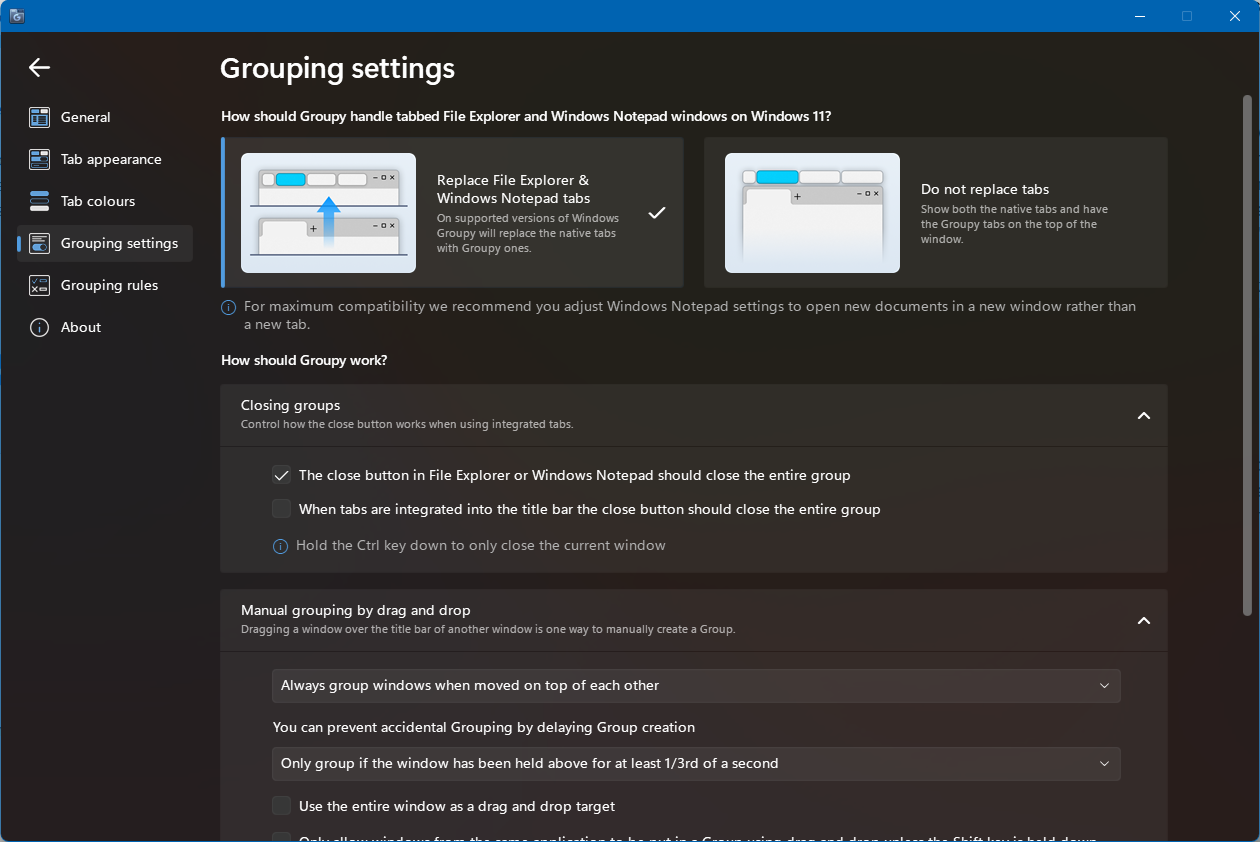This screenshot has width=1260, height=842.
Task: Click the info icon beside Notepad compatibility note
Action: (229, 307)
